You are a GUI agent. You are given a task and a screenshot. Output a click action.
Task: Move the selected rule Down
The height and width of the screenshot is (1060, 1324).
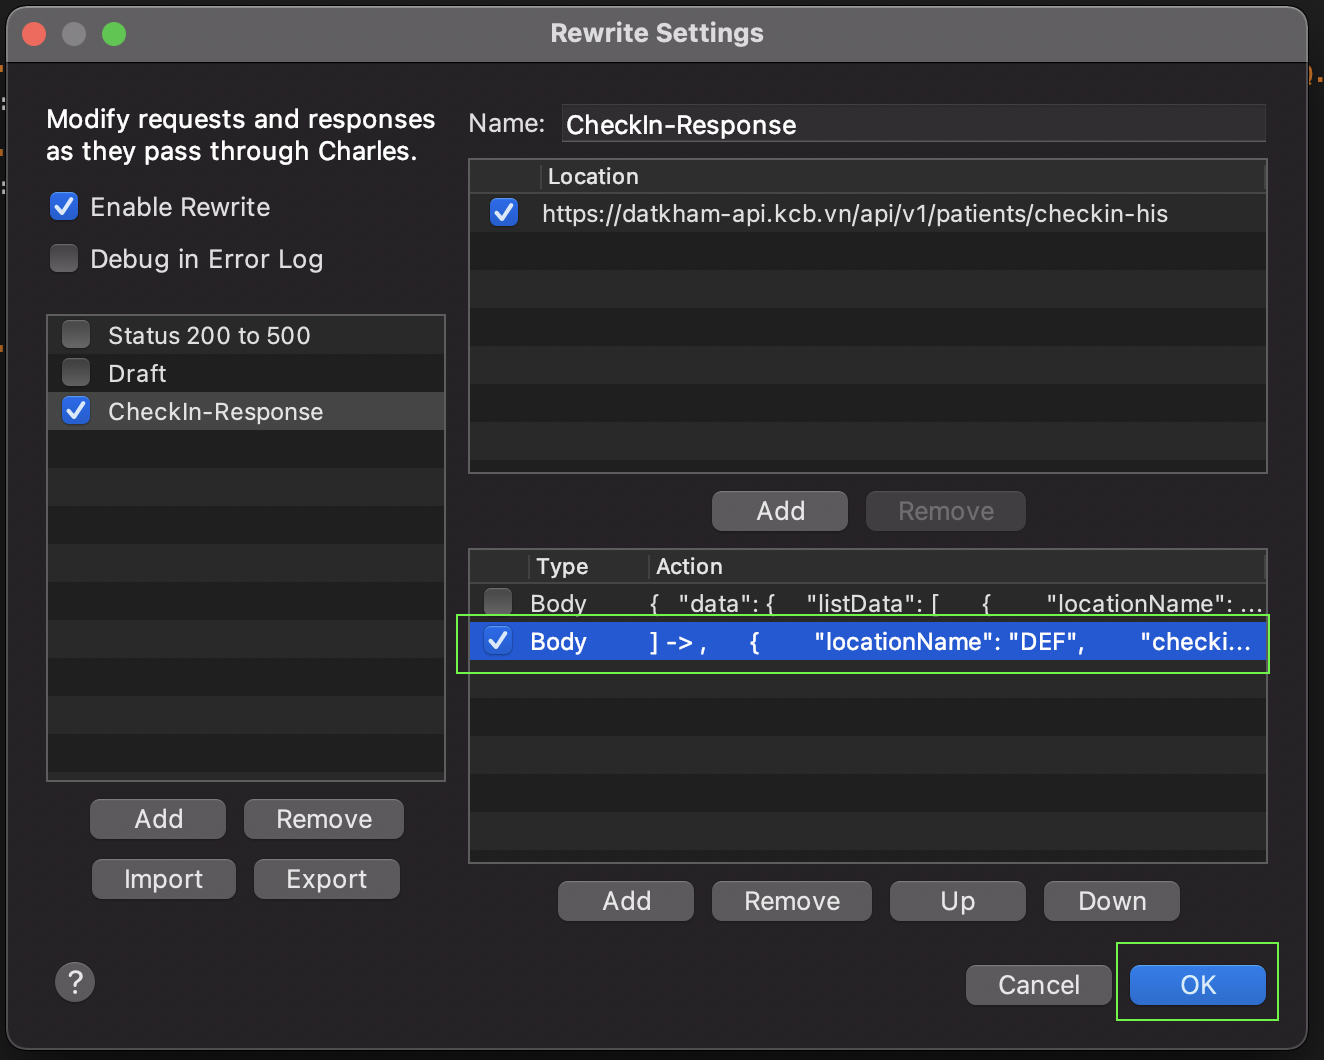1112,901
